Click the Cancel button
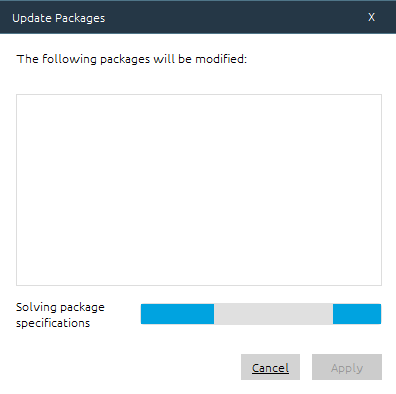This screenshot has width=396, height=394. point(270,367)
